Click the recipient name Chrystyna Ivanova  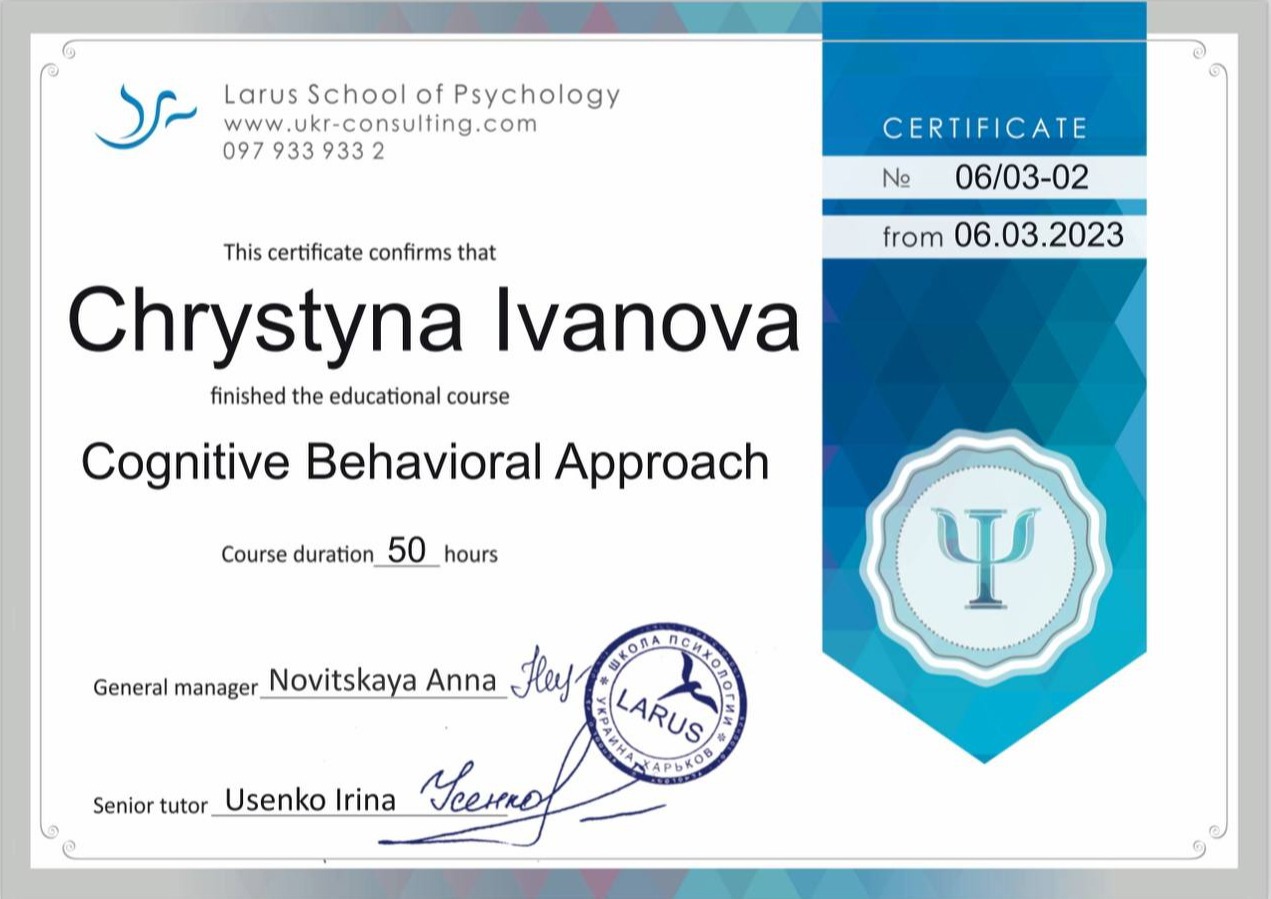[433, 320]
